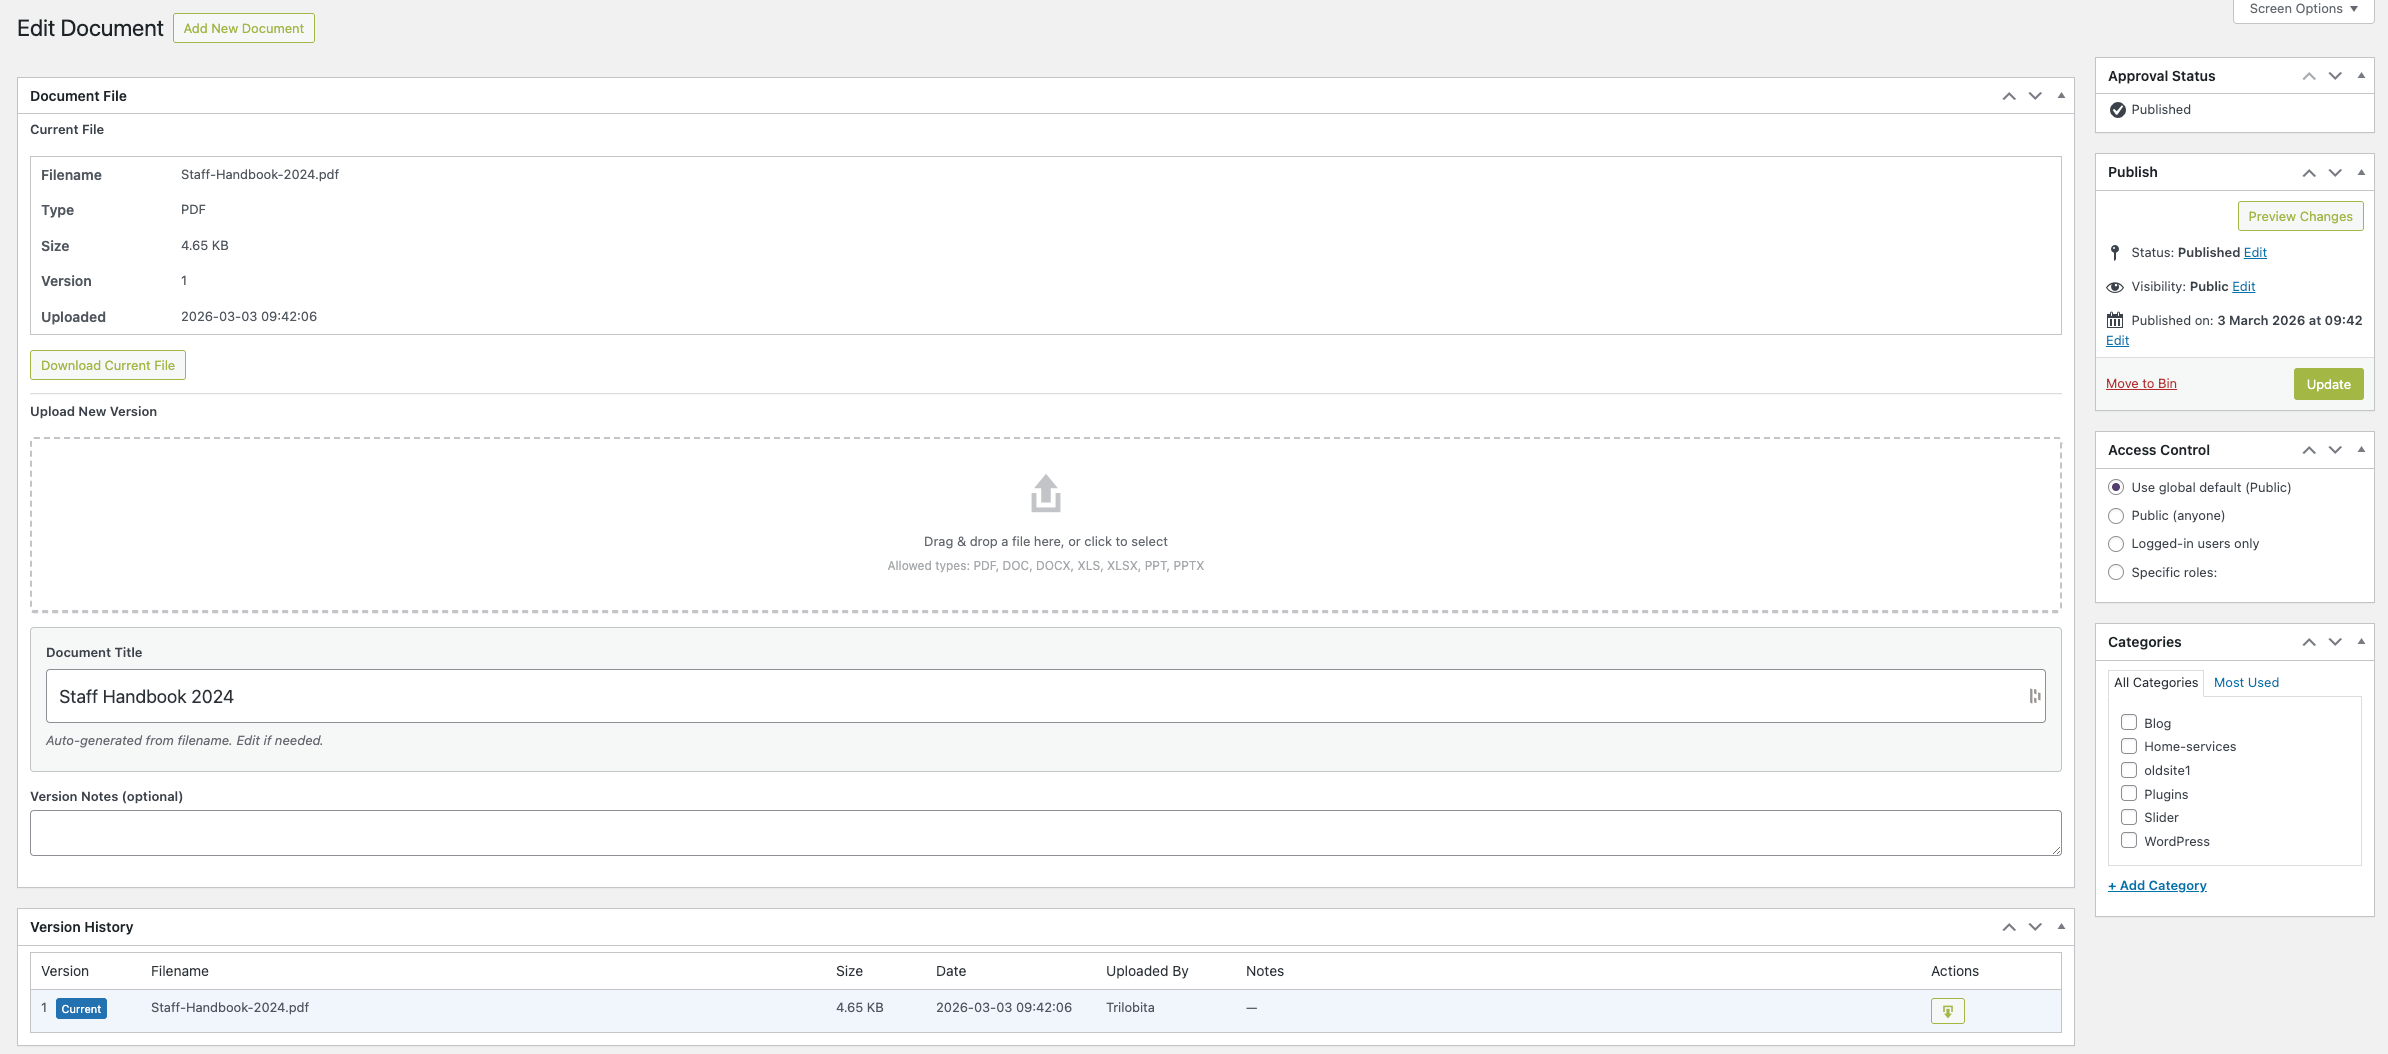Move Version History panel up
Image resolution: width=2388 pixels, height=1054 pixels.
2008,927
